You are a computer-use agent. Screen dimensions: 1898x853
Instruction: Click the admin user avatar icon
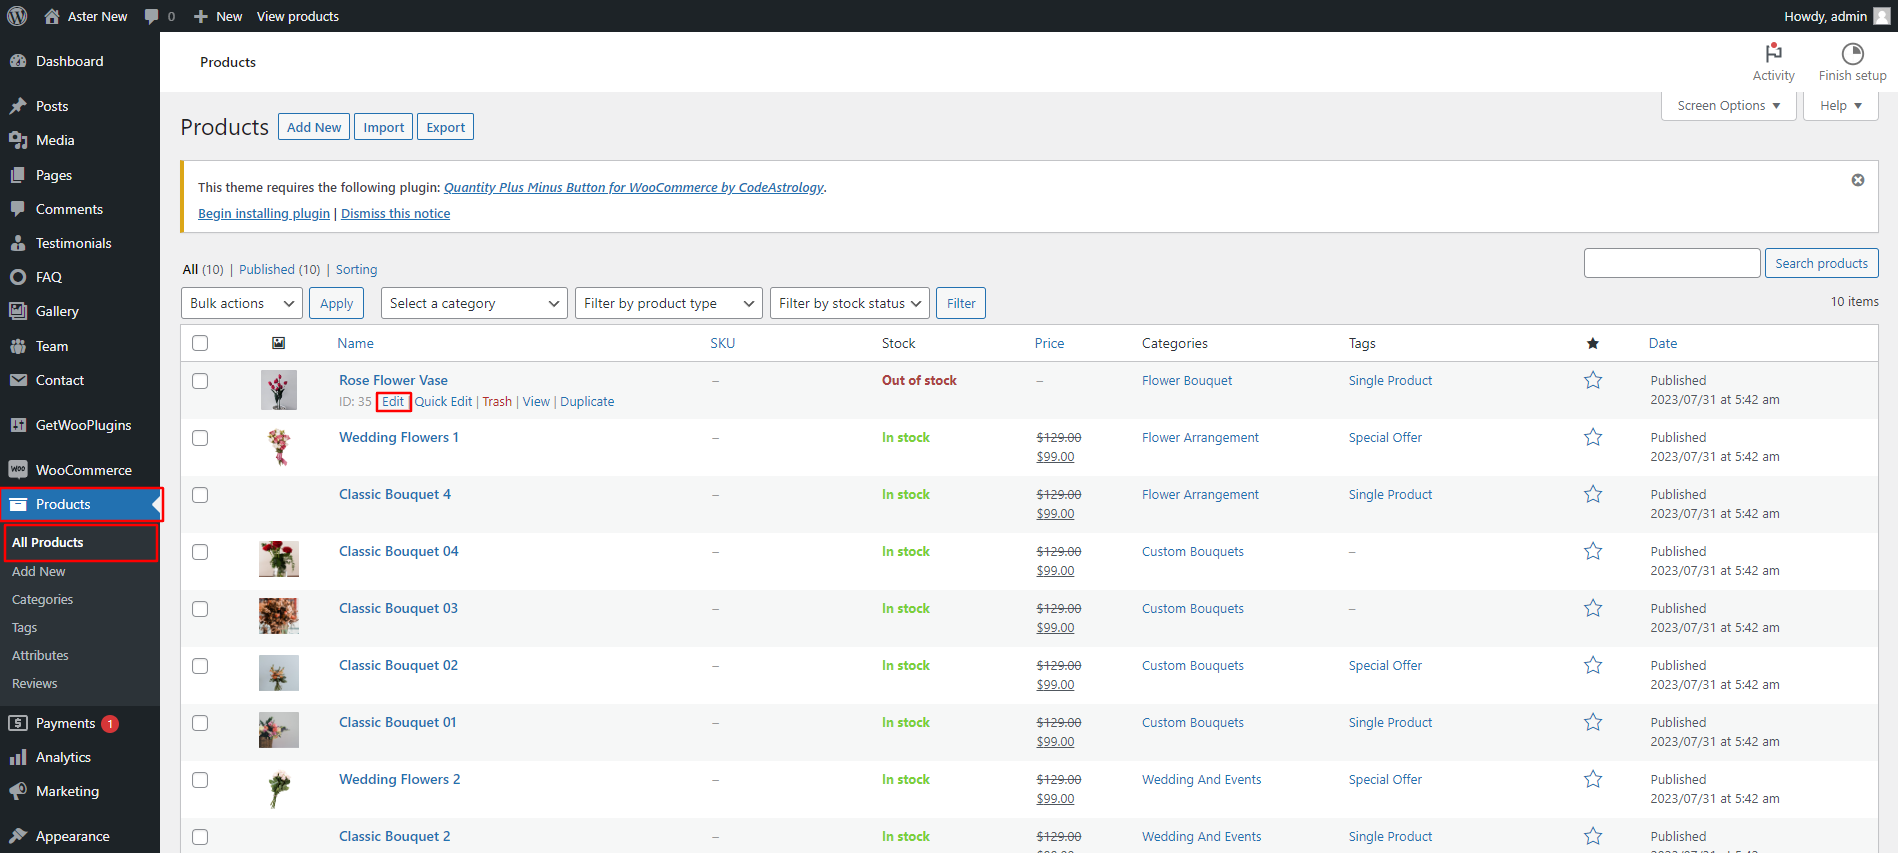[x=1881, y=16]
